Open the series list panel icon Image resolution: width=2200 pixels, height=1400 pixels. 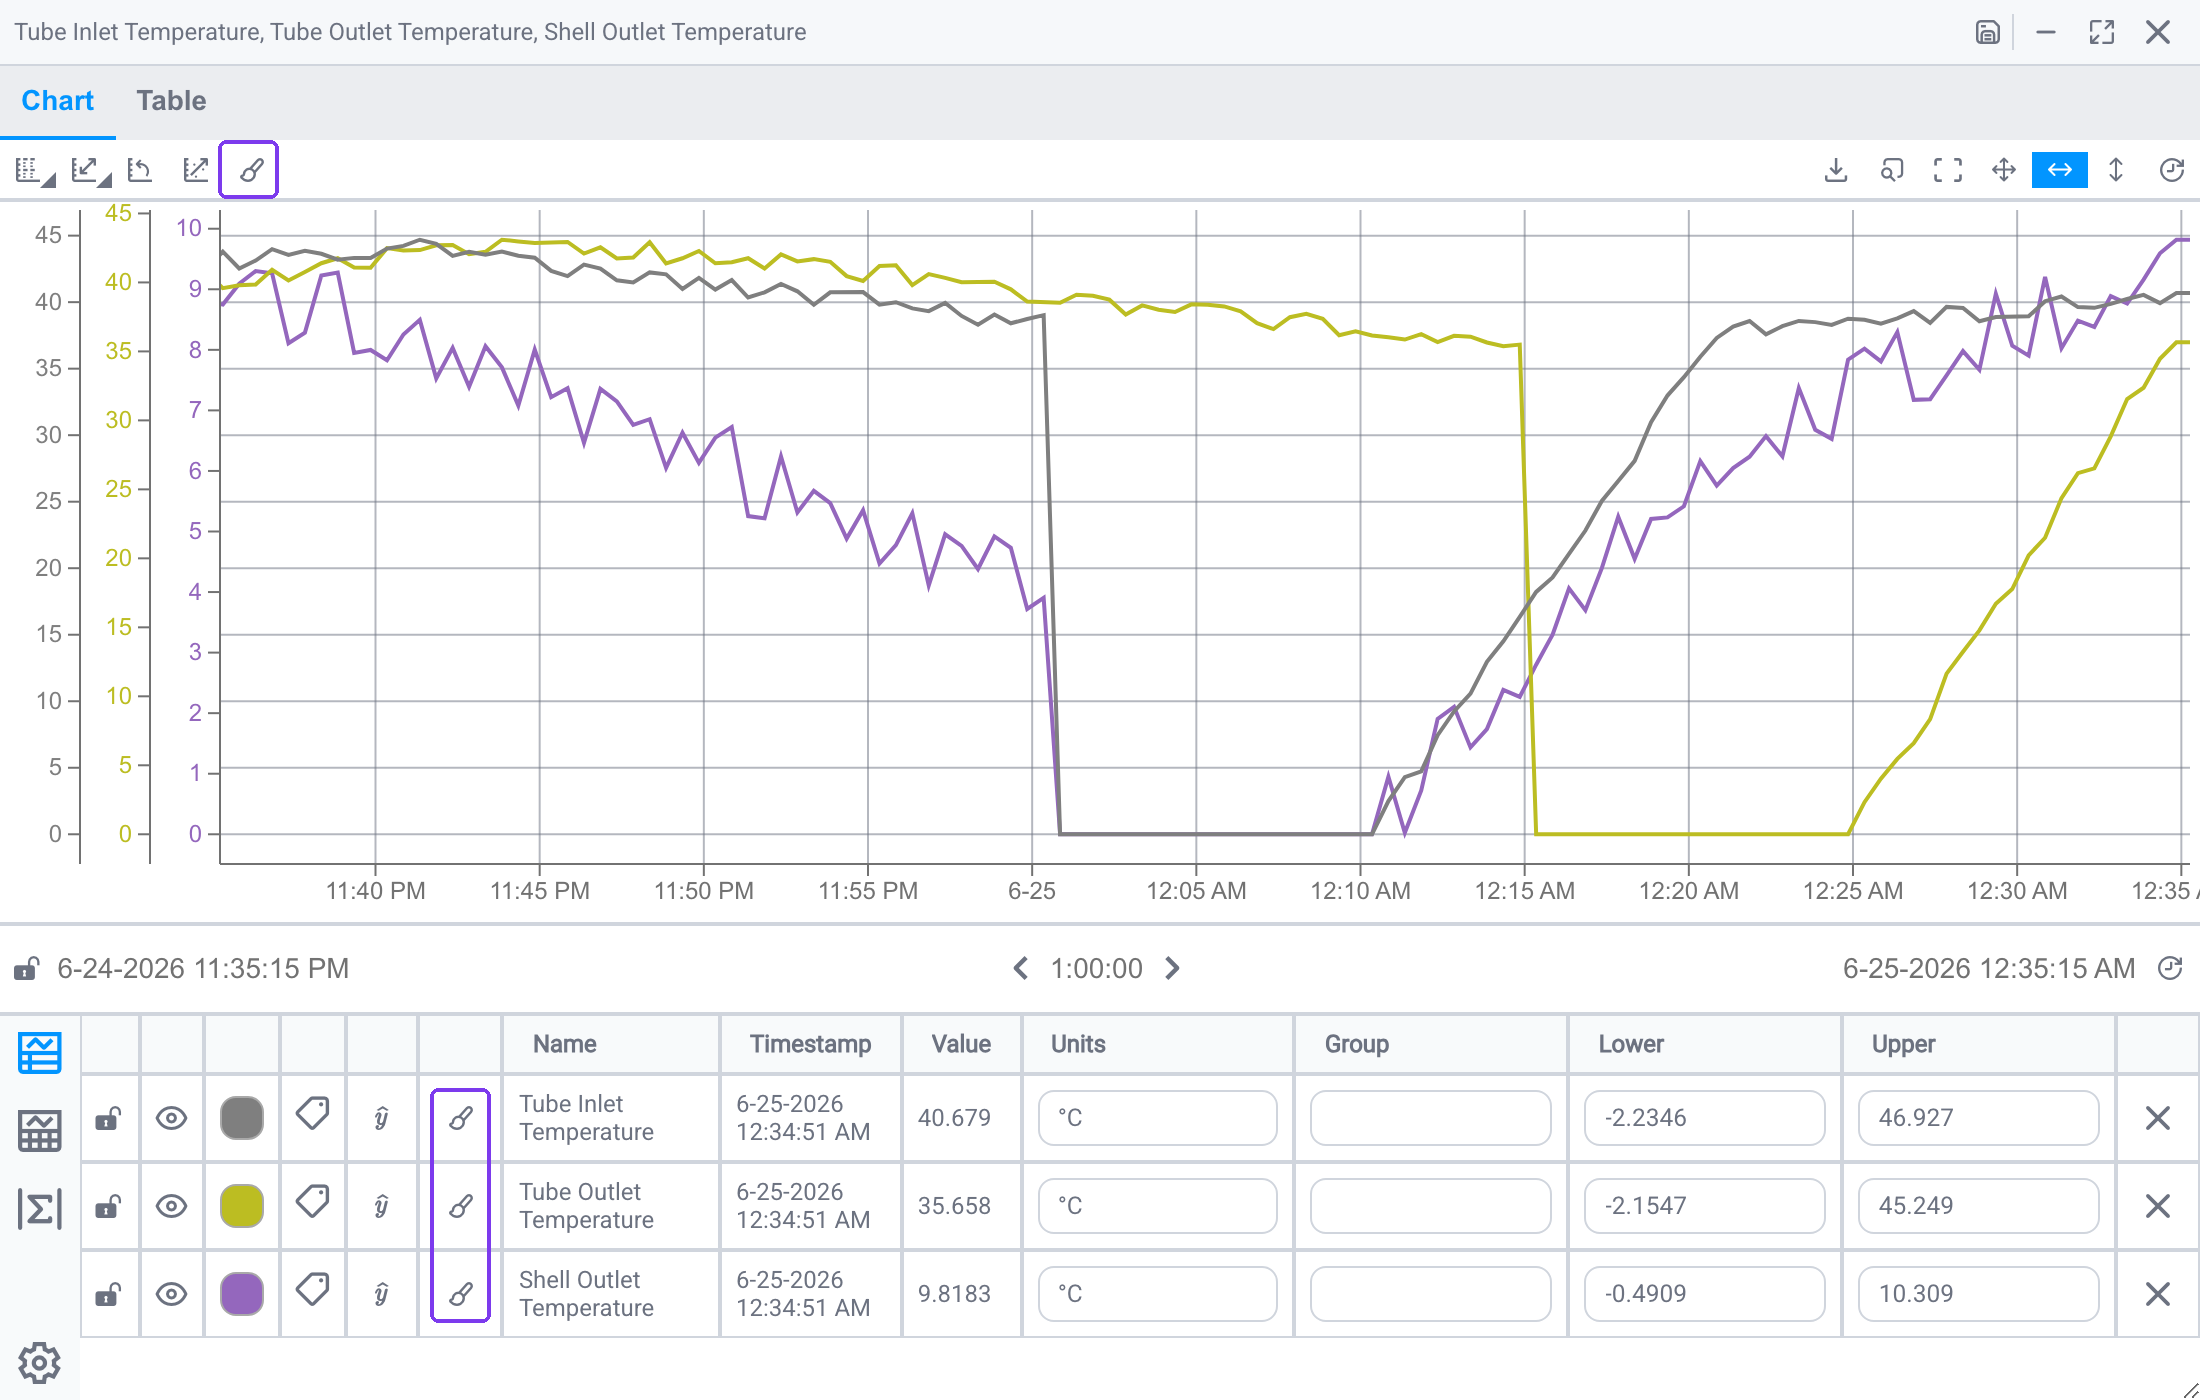click(x=40, y=1053)
